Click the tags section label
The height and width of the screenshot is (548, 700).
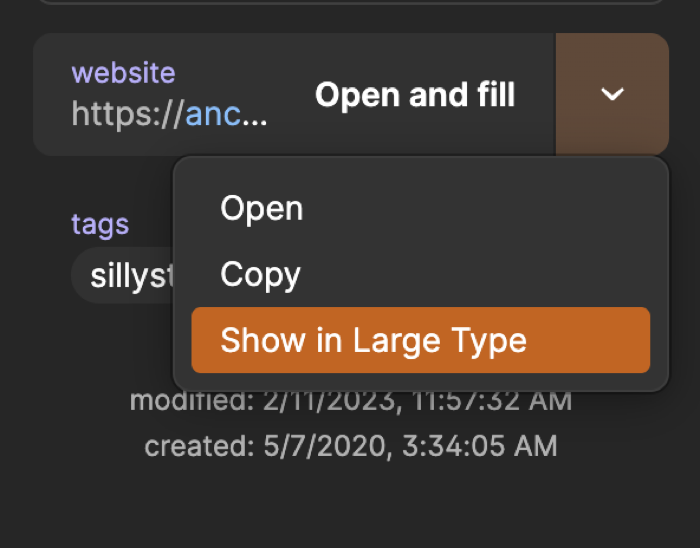tap(100, 224)
